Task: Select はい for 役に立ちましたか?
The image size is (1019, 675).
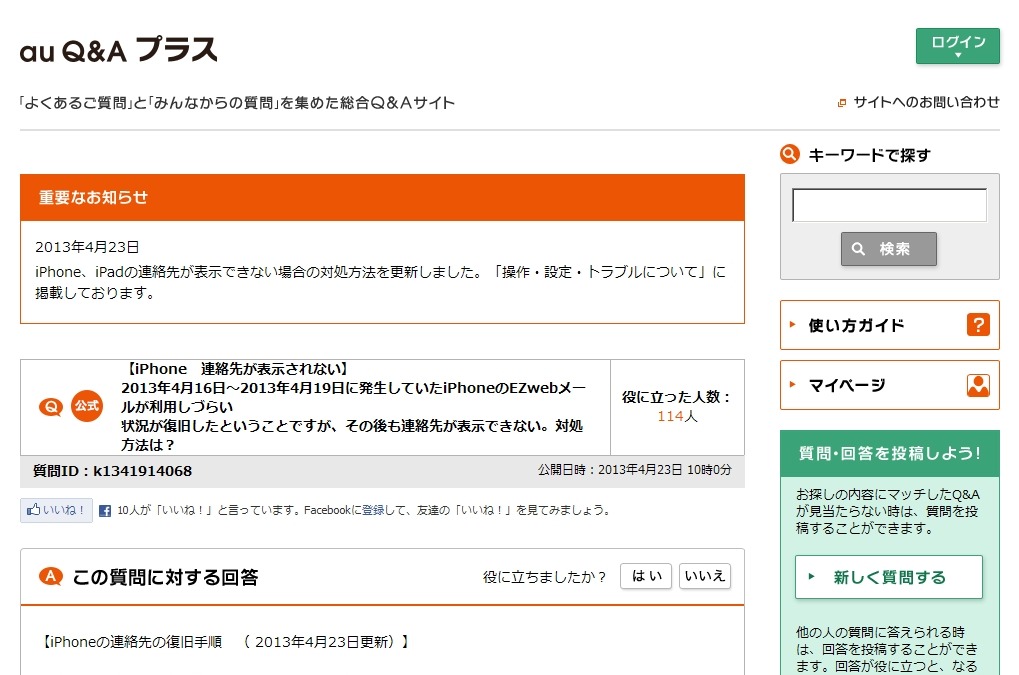Action: (x=645, y=576)
